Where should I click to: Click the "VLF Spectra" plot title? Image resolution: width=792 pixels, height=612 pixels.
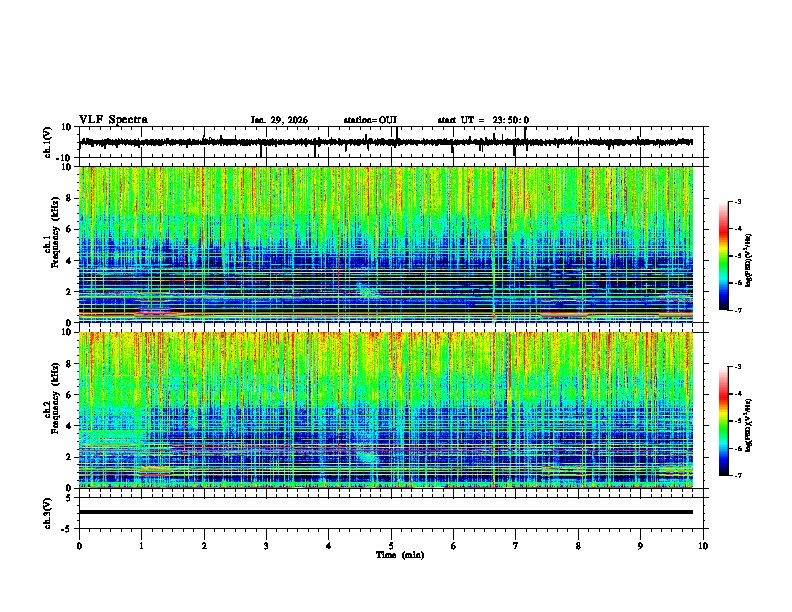pos(113,120)
